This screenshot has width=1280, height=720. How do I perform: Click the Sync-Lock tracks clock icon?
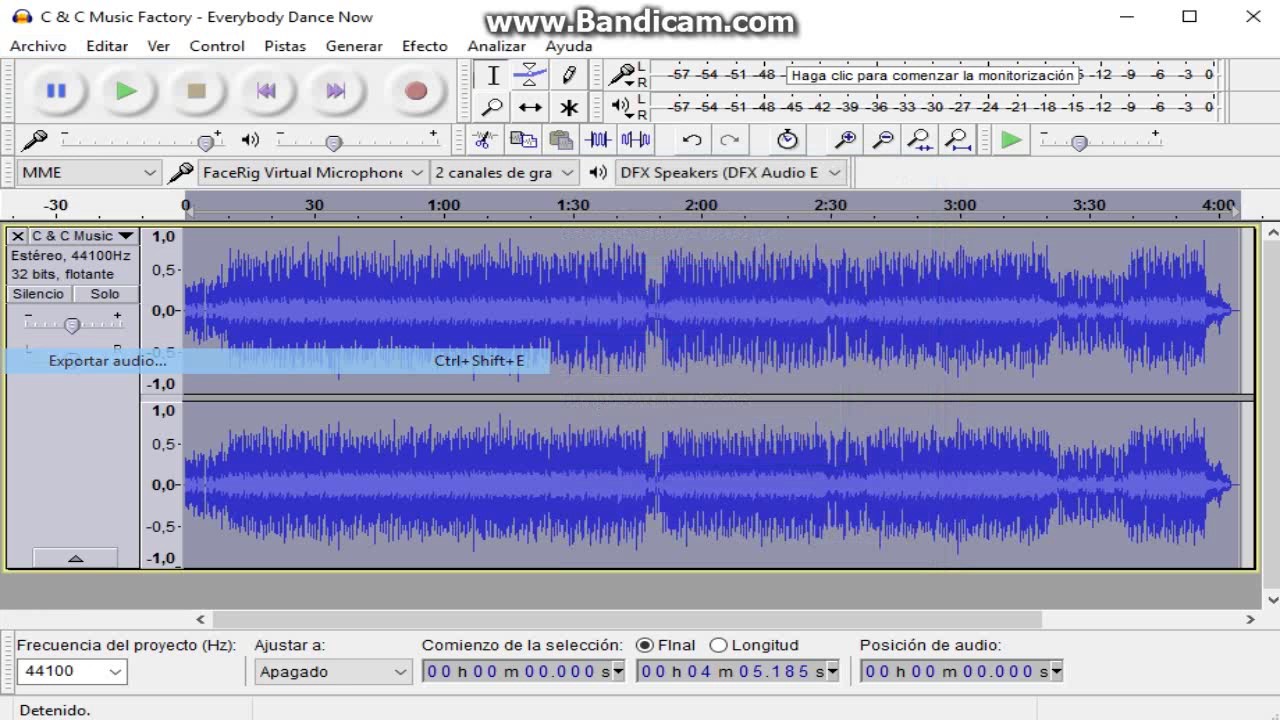[x=787, y=140]
